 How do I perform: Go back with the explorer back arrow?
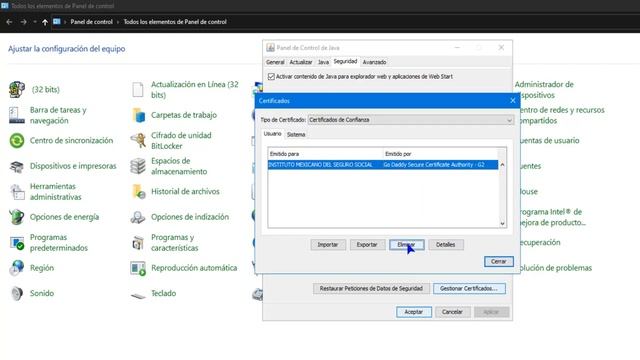pos(9,22)
